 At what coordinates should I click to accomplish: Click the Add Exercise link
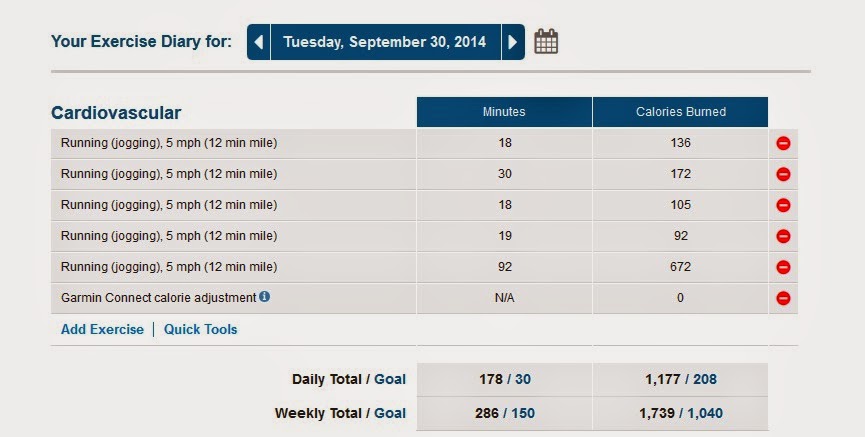tap(102, 329)
